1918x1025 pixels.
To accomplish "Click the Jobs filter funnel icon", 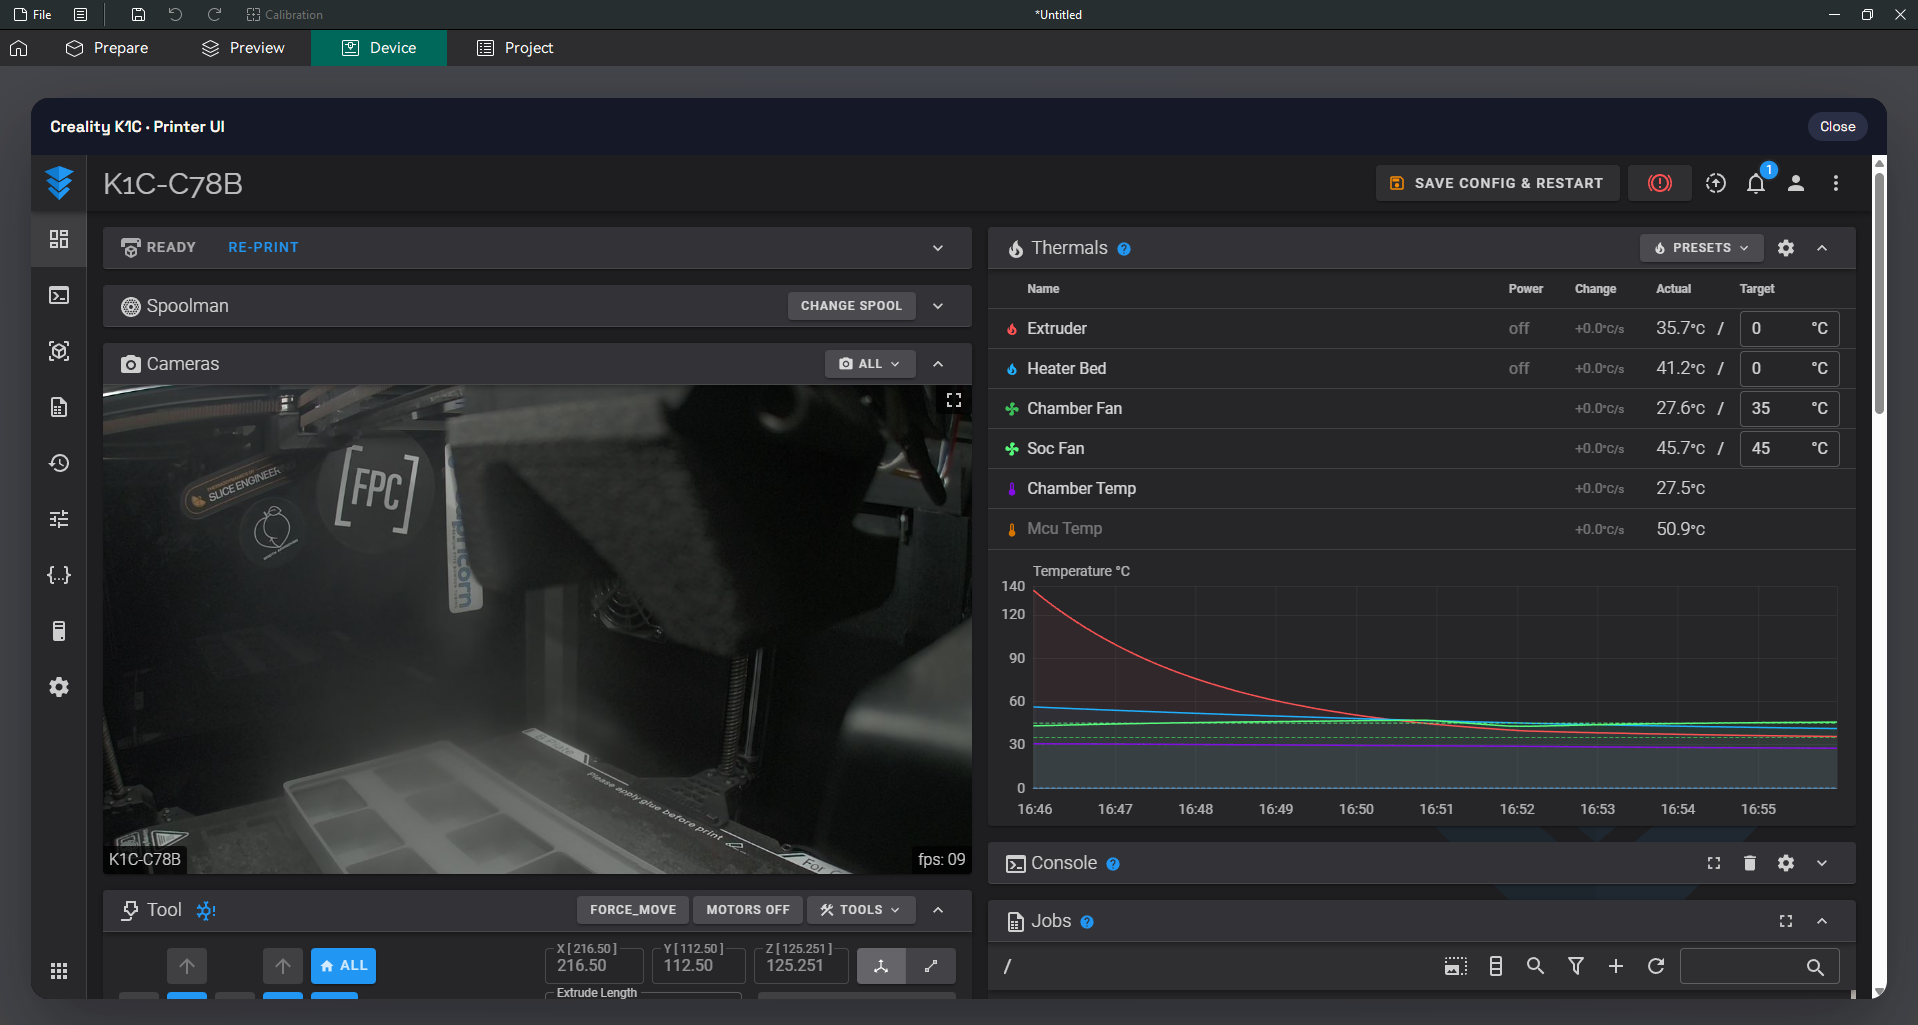I will (1576, 966).
